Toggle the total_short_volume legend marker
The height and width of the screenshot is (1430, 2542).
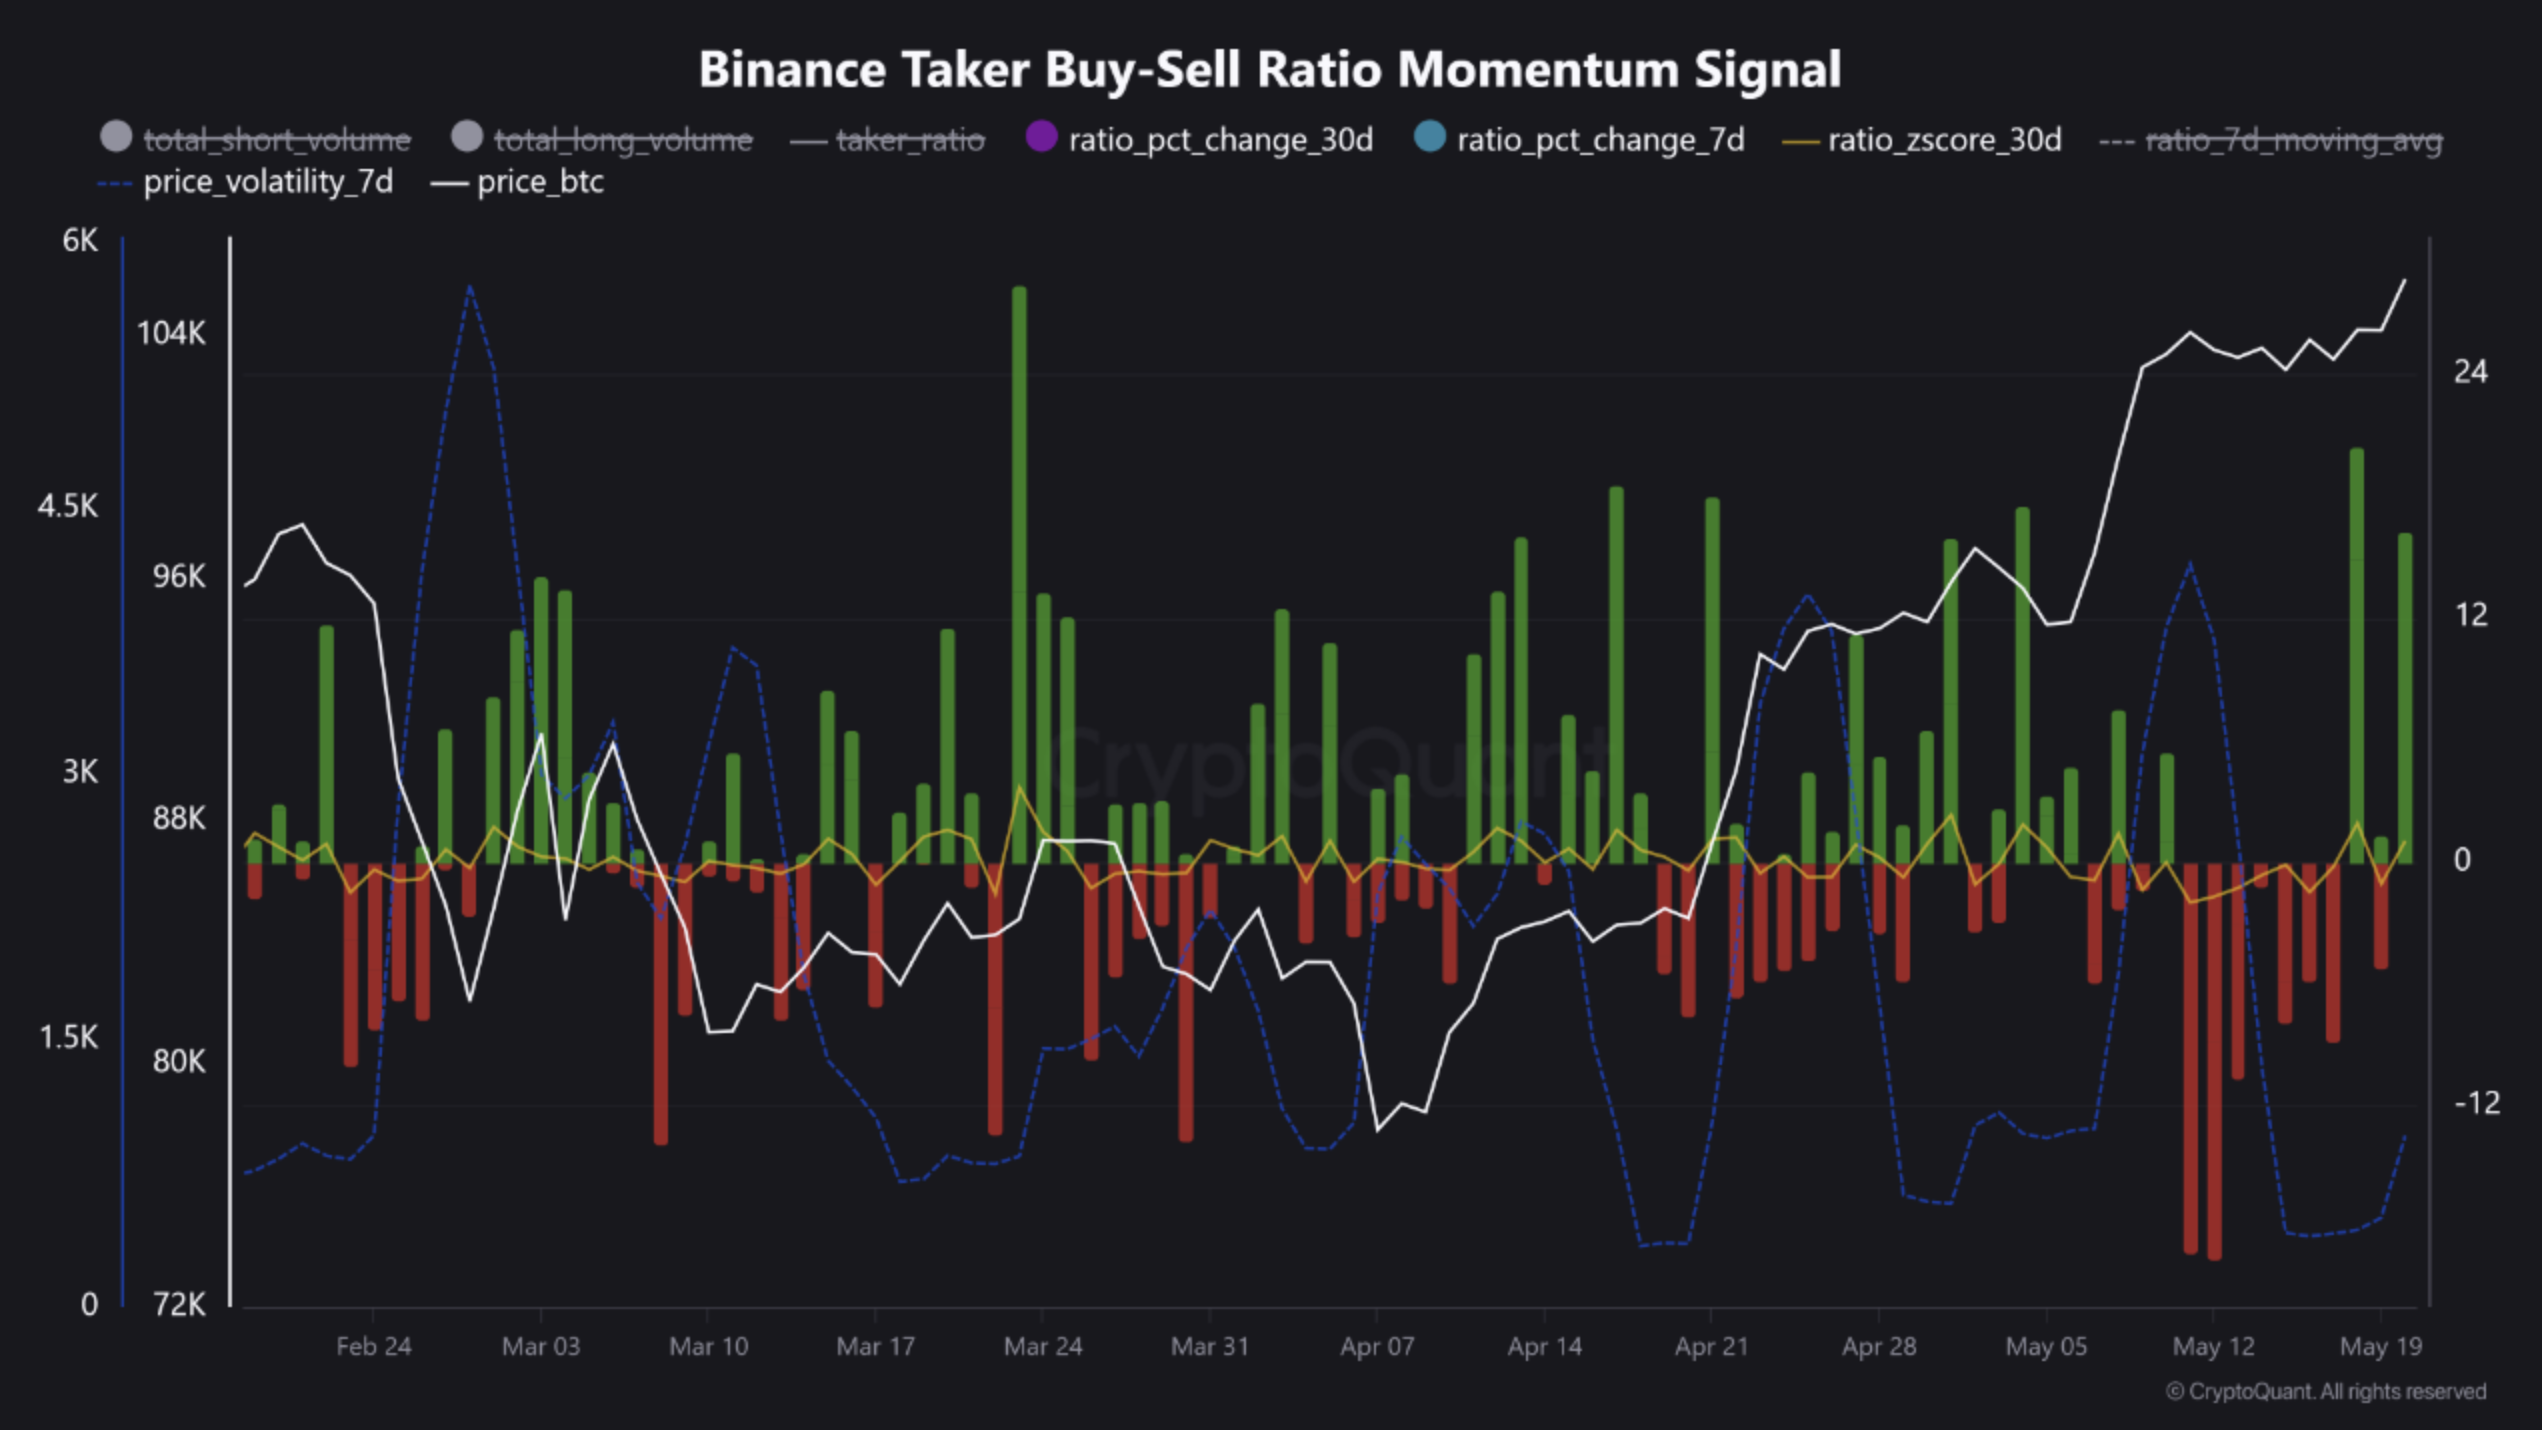click(117, 137)
